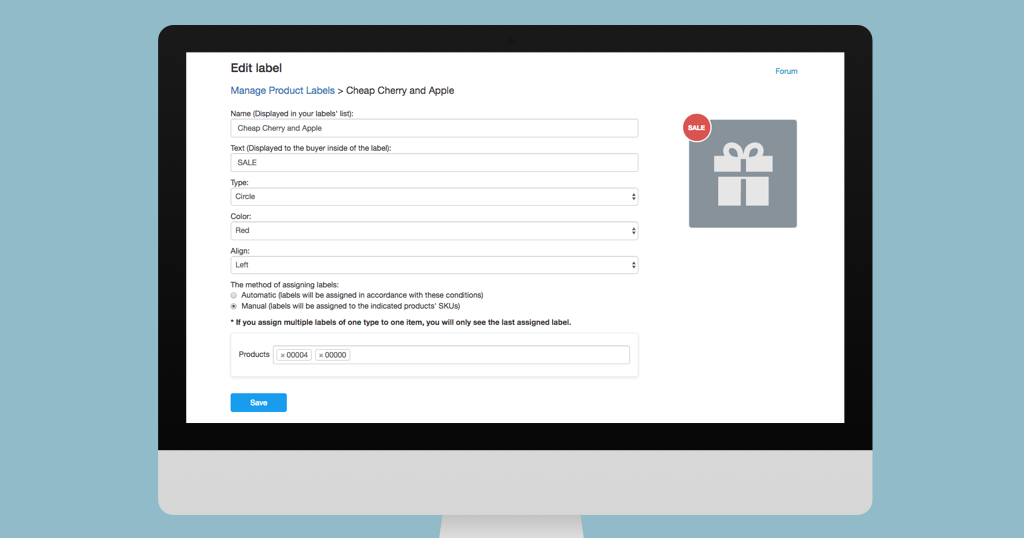Click the 00004 SKU tag text
This screenshot has width=1024, height=538.
click(x=297, y=355)
